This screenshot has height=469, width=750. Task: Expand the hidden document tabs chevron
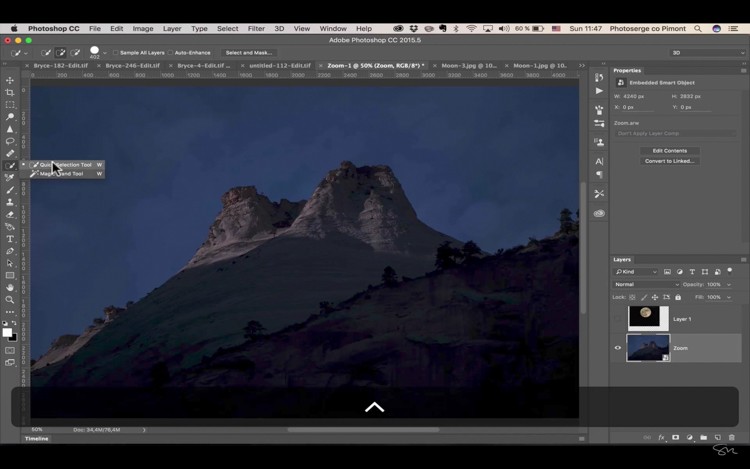click(582, 65)
